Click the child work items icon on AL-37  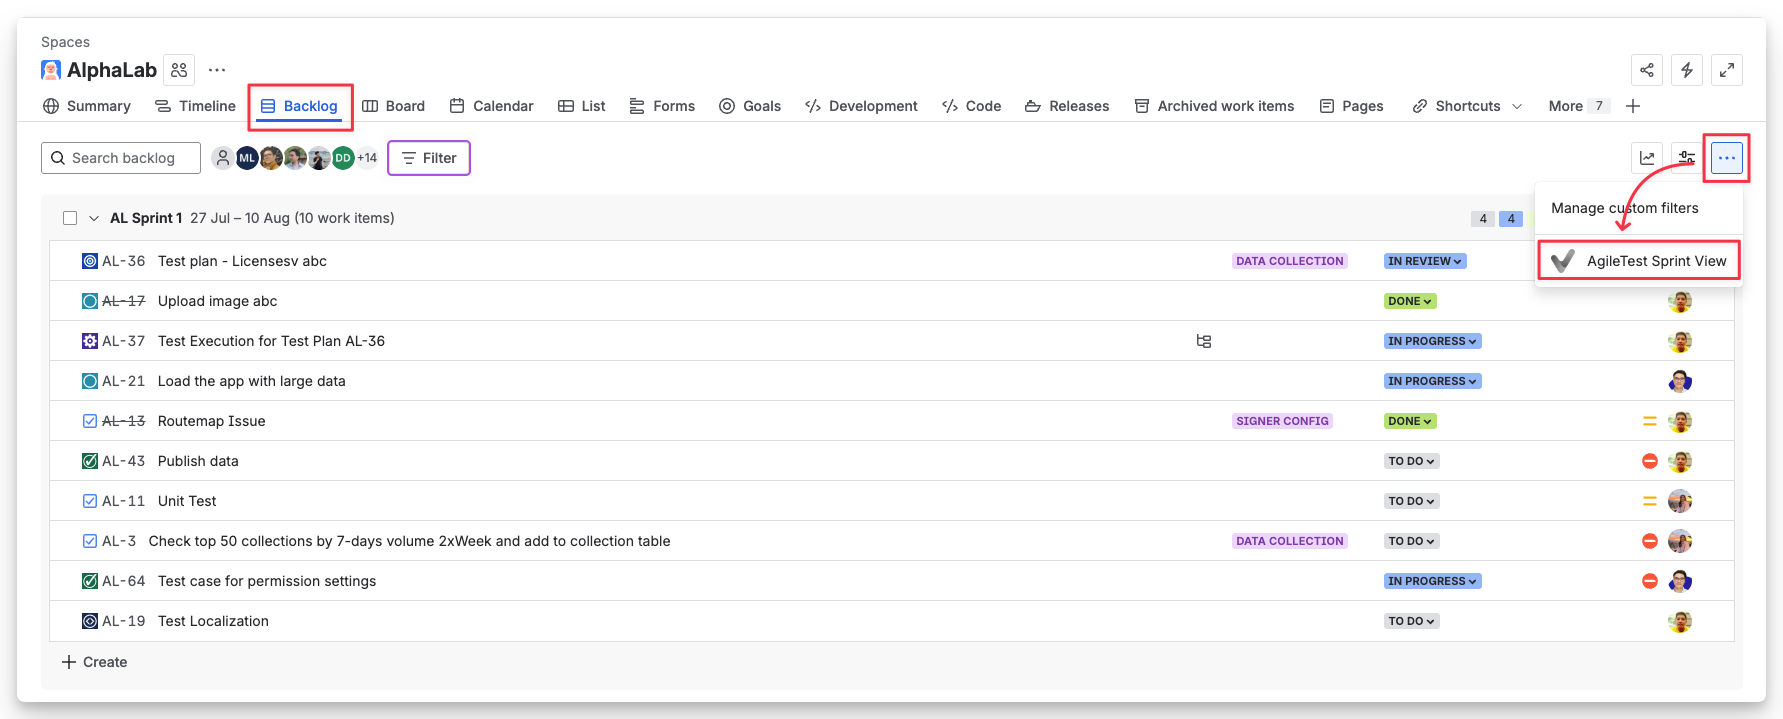tap(1204, 341)
